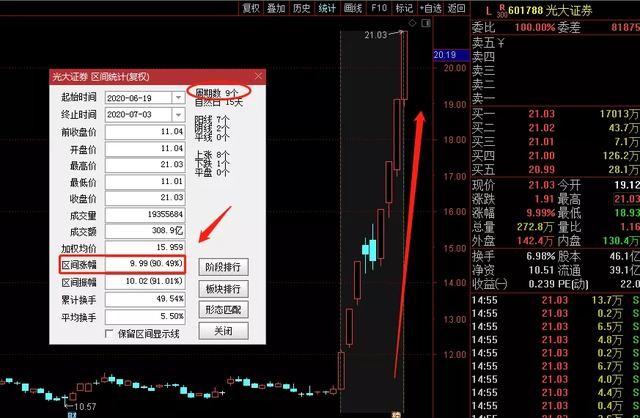Choose 画线 drawing tools item
The height and width of the screenshot is (418, 640).
[x=353, y=8]
